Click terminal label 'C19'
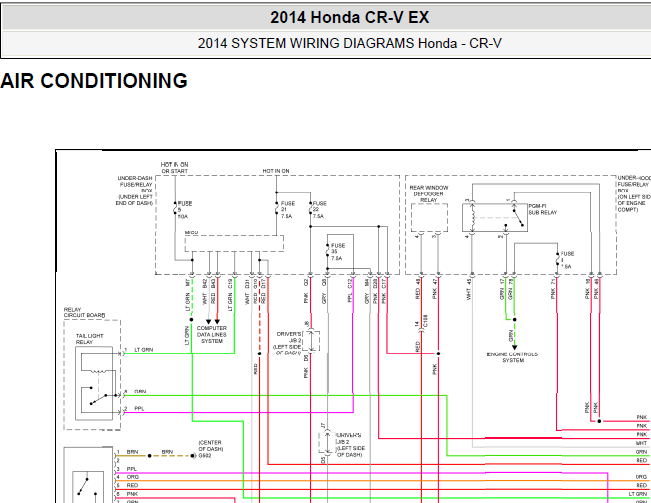651x503 pixels. pos(230,283)
